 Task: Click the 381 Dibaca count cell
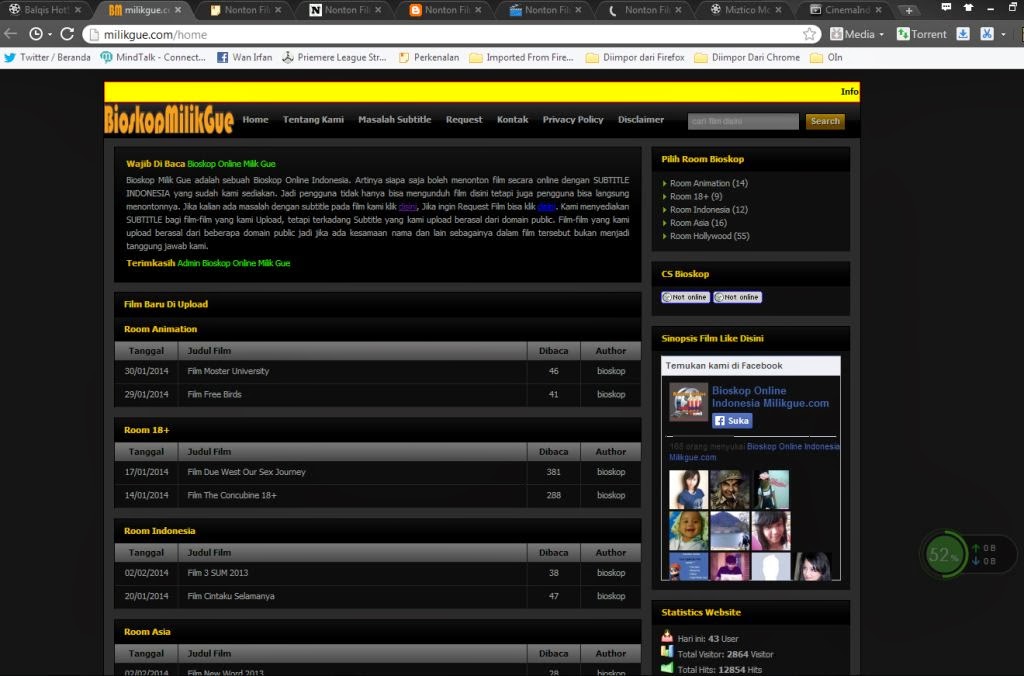tap(553, 472)
